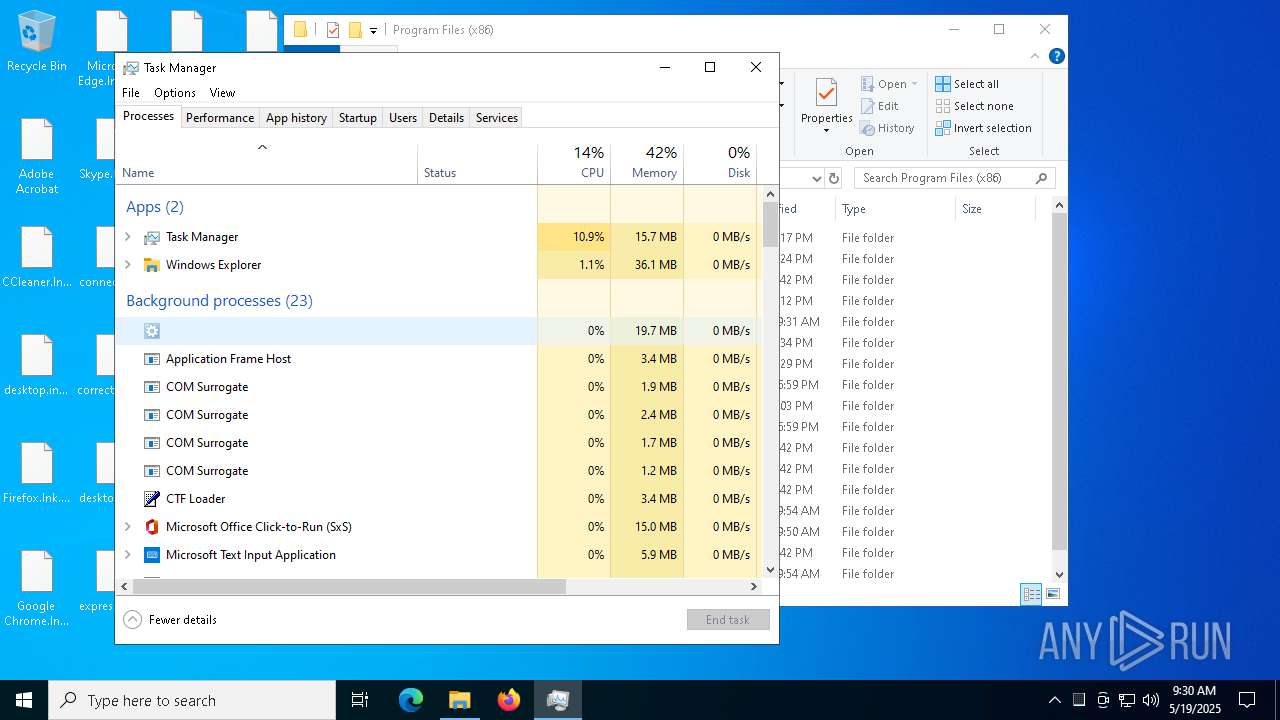Open Firefox from the taskbar
The image size is (1280, 720).
pos(509,700)
